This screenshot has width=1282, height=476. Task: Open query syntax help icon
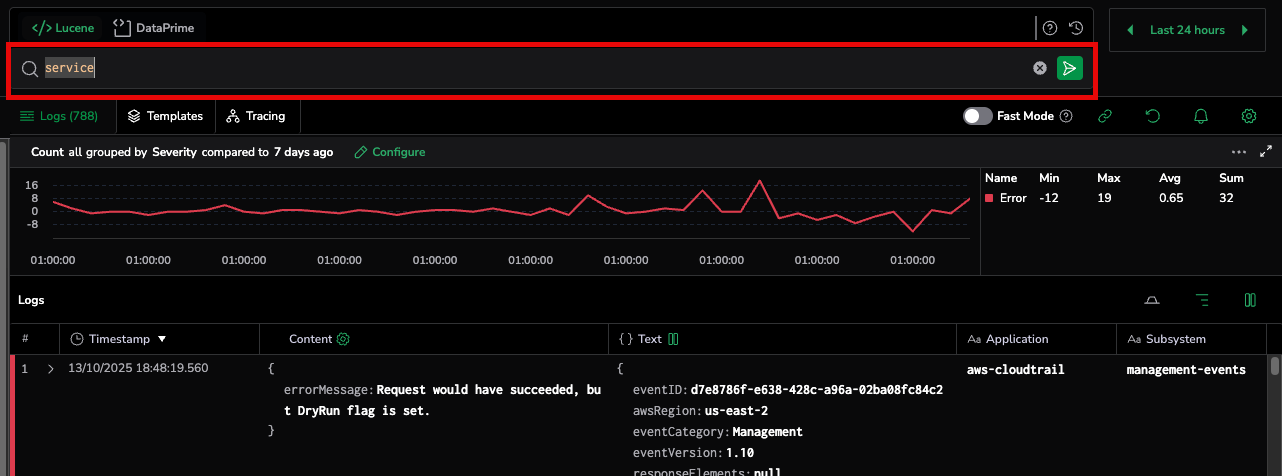coord(1050,29)
